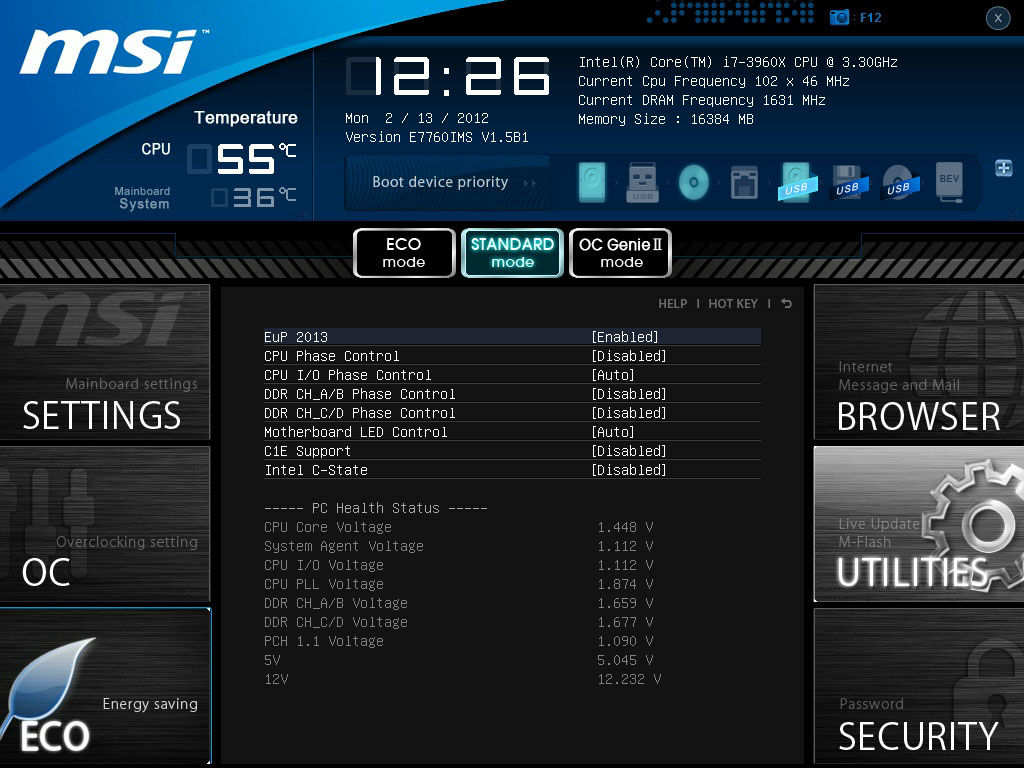Click the Boot device priority label
The width and height of the screenshot is (1024, 768).
point(440,182)
